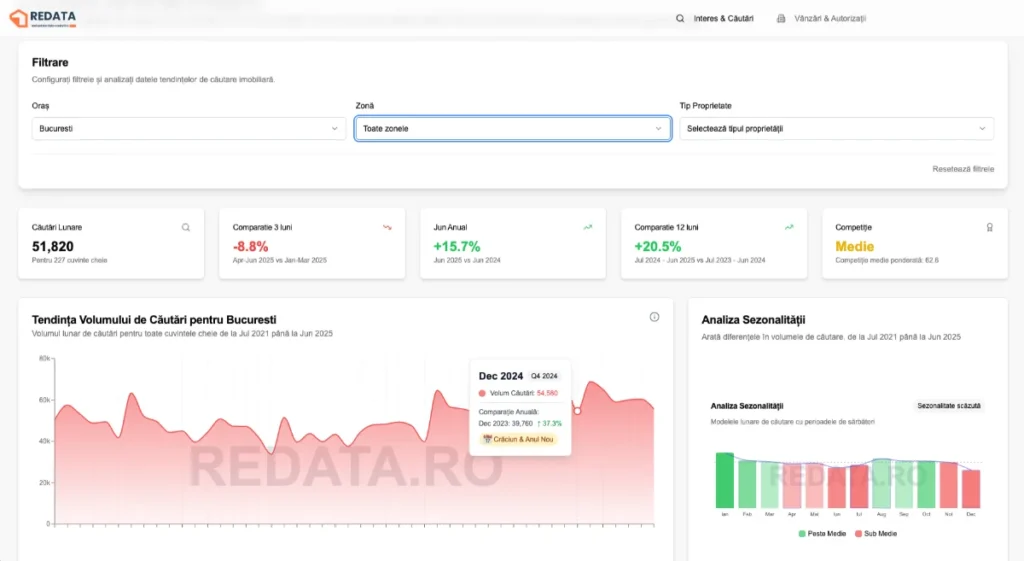
Task: Click the REDATA logo in header
Action: tap(43, 18)
